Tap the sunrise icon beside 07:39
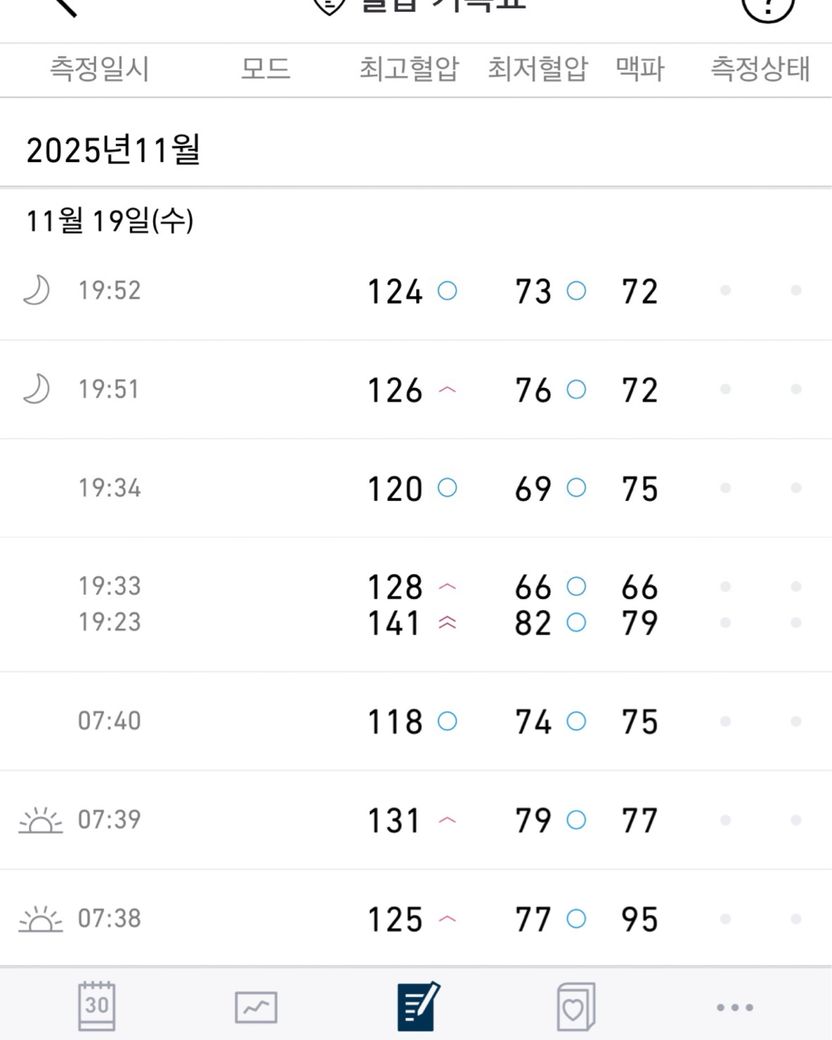 point(41,821)
